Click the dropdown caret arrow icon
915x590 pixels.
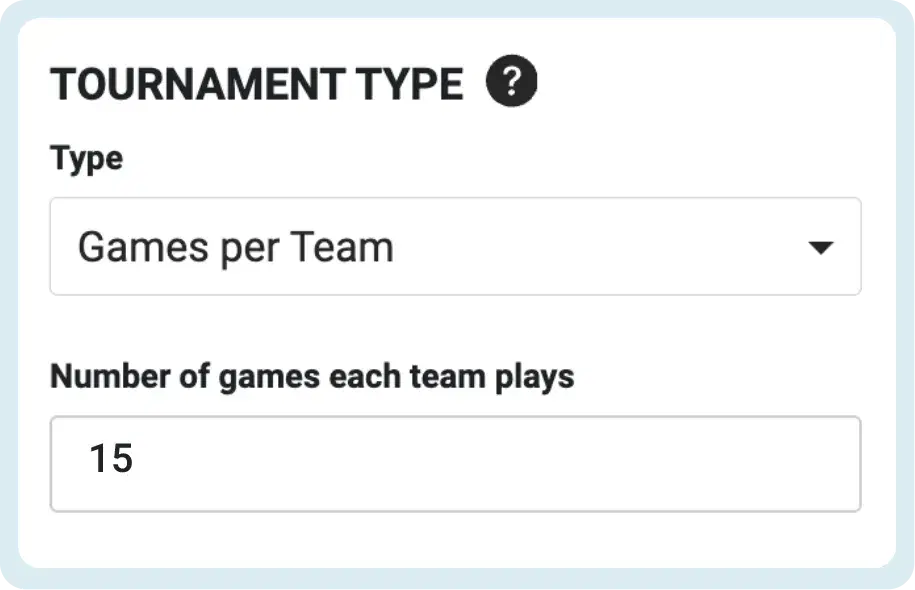coord(820,247)
